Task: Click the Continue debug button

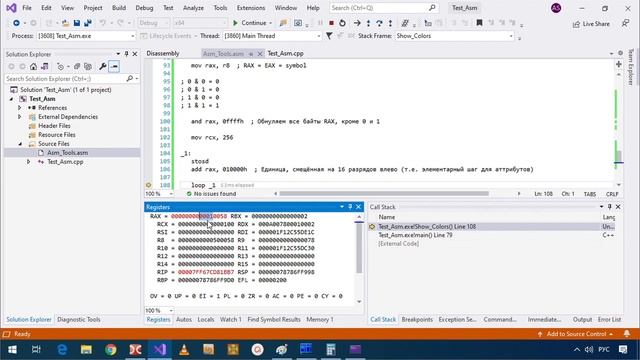Action: coord(249,23)
